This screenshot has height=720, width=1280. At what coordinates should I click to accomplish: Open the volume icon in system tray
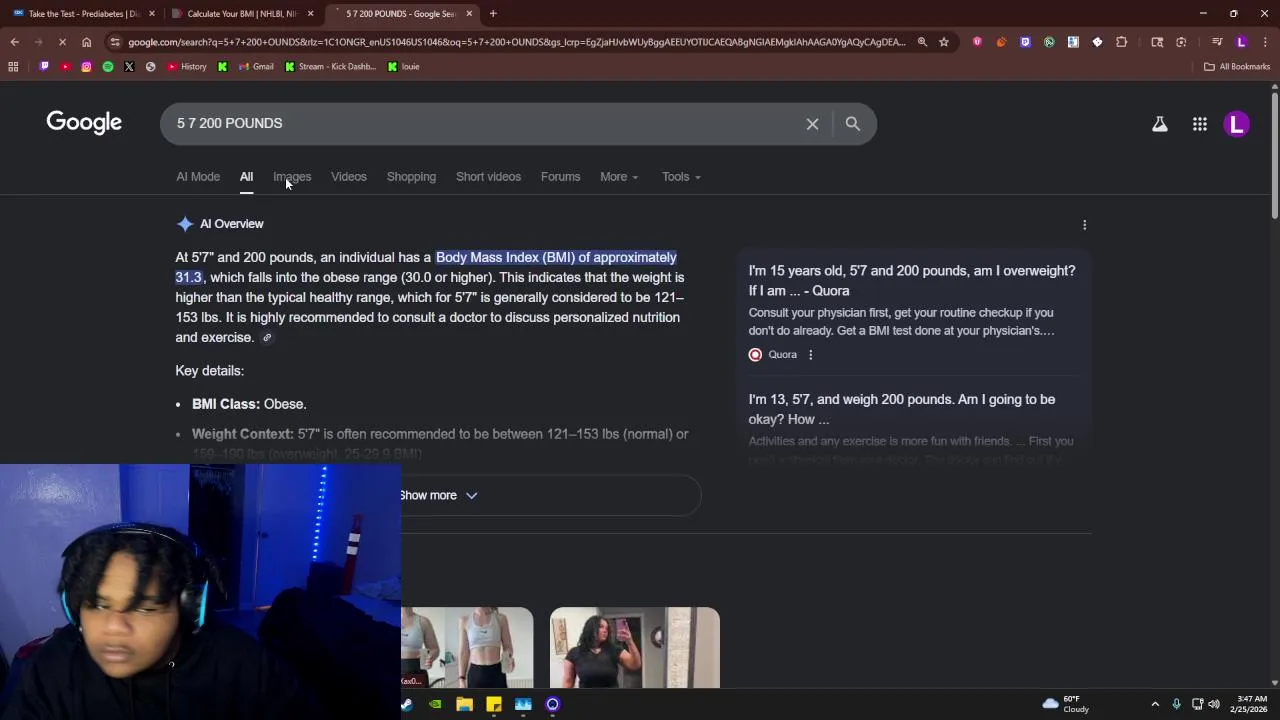[x=1214, y=705]
